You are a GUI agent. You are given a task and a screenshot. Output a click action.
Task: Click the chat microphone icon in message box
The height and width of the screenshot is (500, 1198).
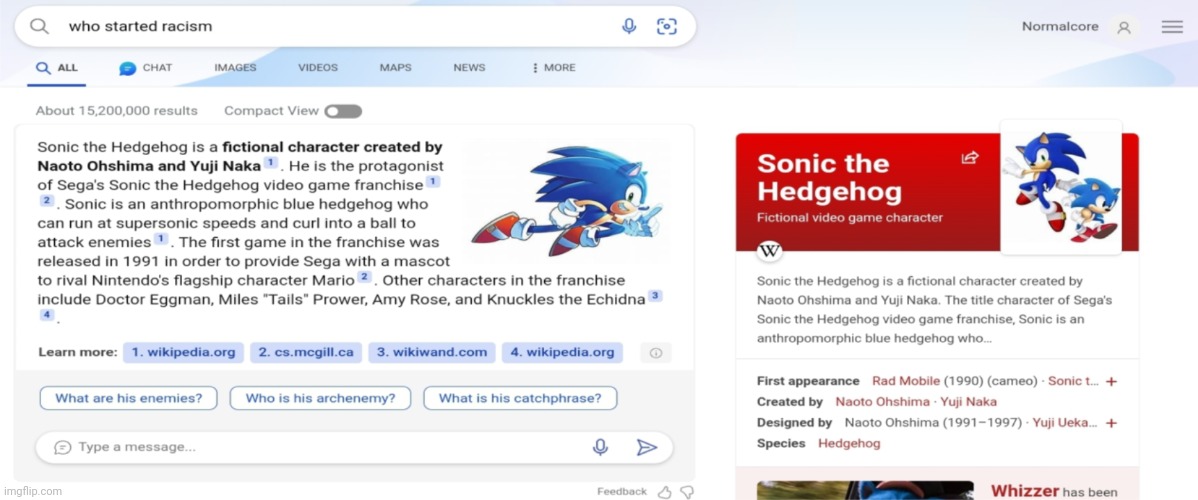point(601,447)
